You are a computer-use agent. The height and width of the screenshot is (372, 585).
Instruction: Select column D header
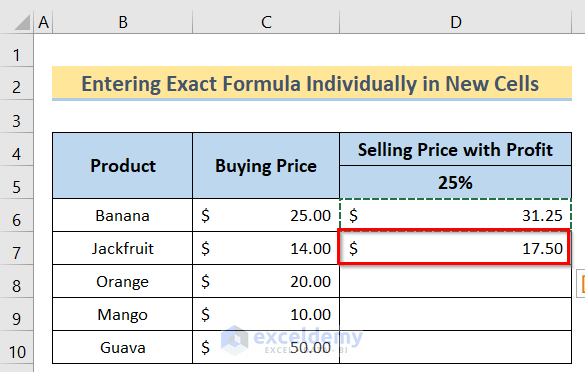coord(456,22)
